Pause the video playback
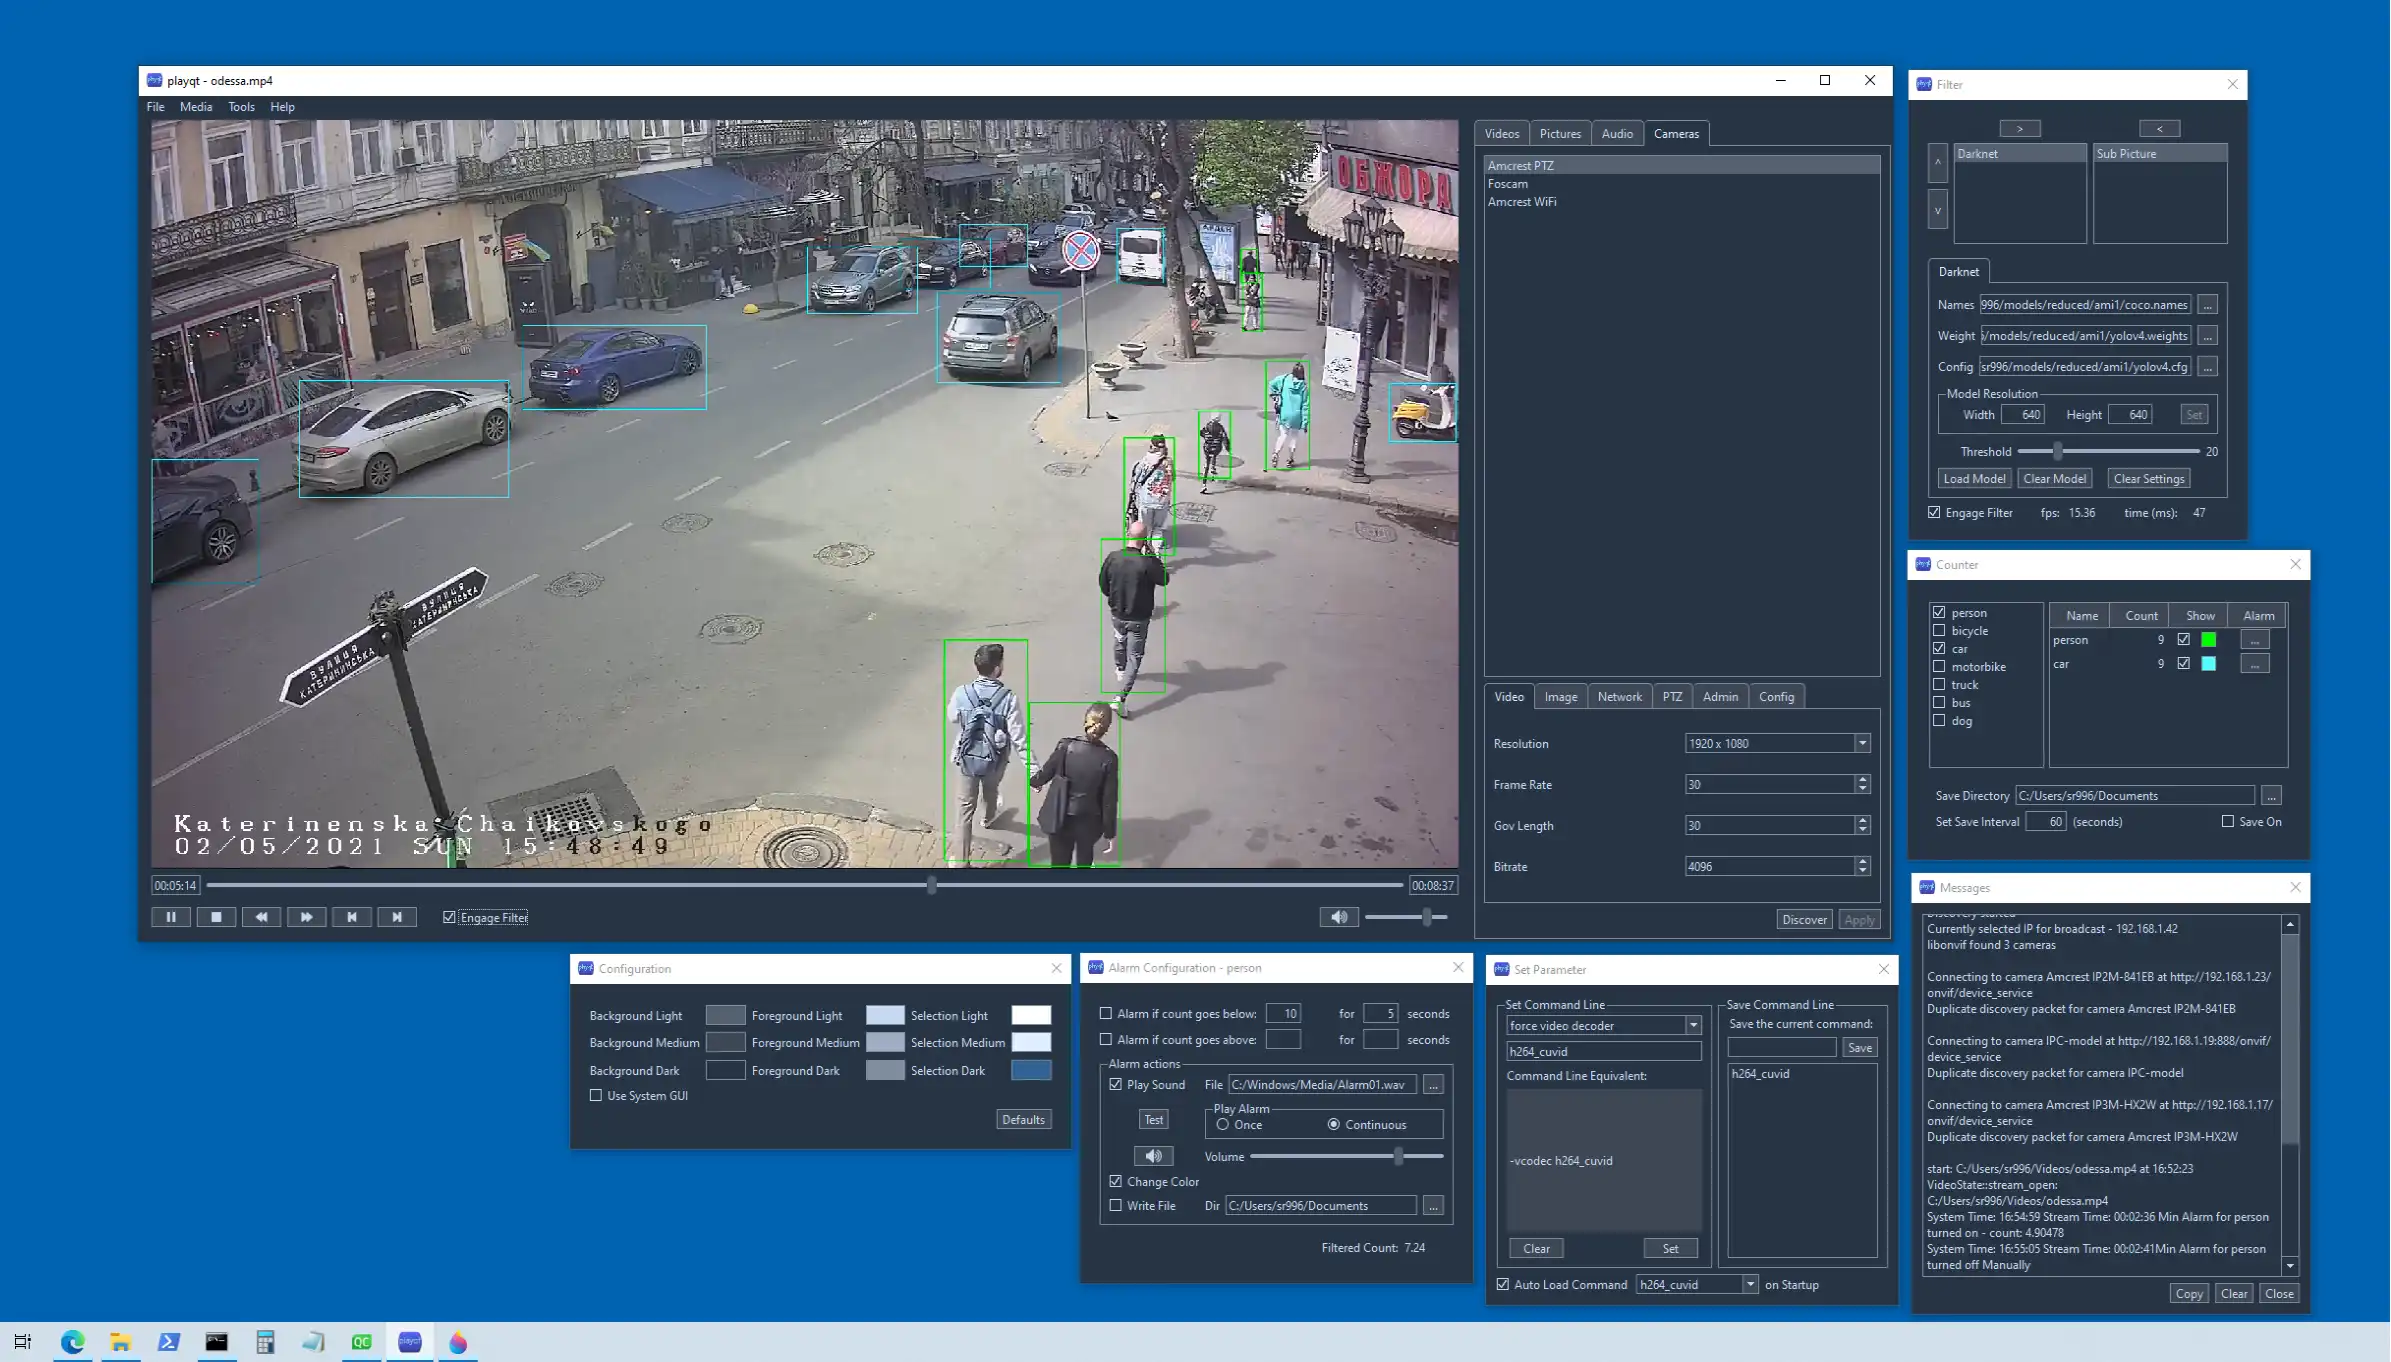 tap(171, 917)
